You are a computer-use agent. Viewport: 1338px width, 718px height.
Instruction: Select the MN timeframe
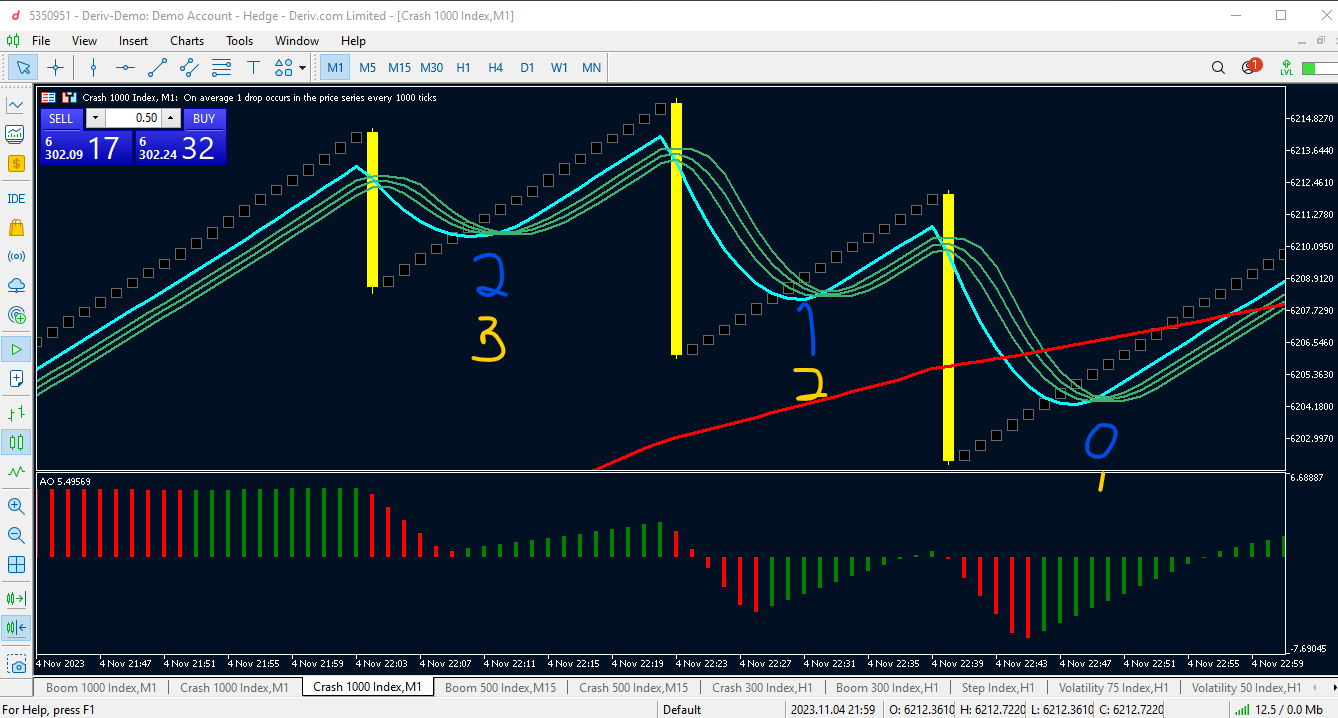click(x=591, y=68)
